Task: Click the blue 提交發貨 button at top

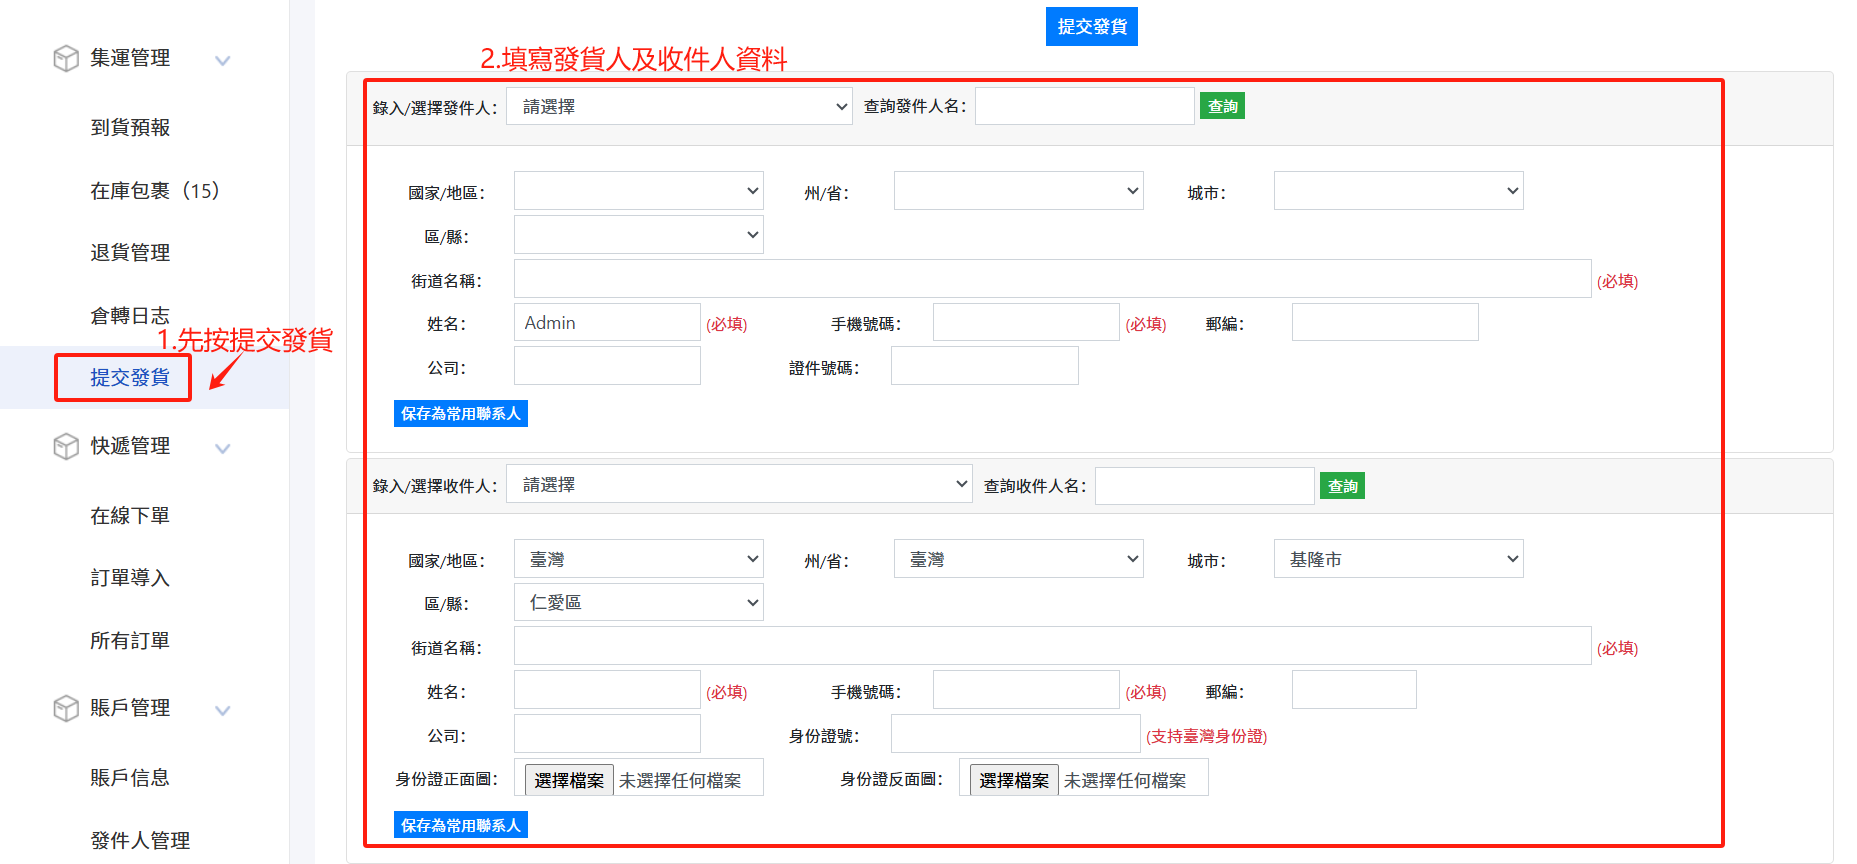Action: pos(1091,27)
